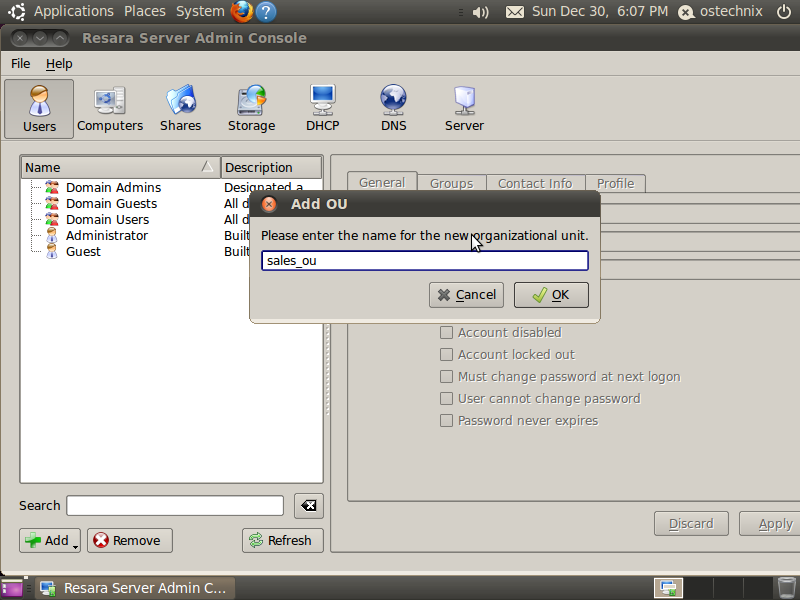
Task: Cancel the Add OU dialog
Action: point(466,295)
